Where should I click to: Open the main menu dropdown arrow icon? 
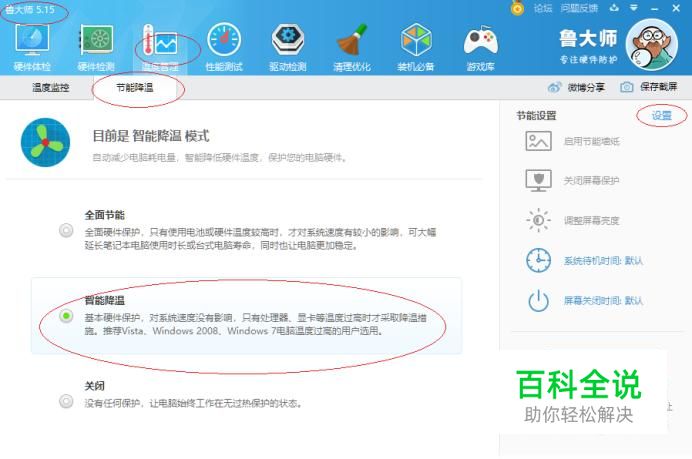(x=634, y=8)
